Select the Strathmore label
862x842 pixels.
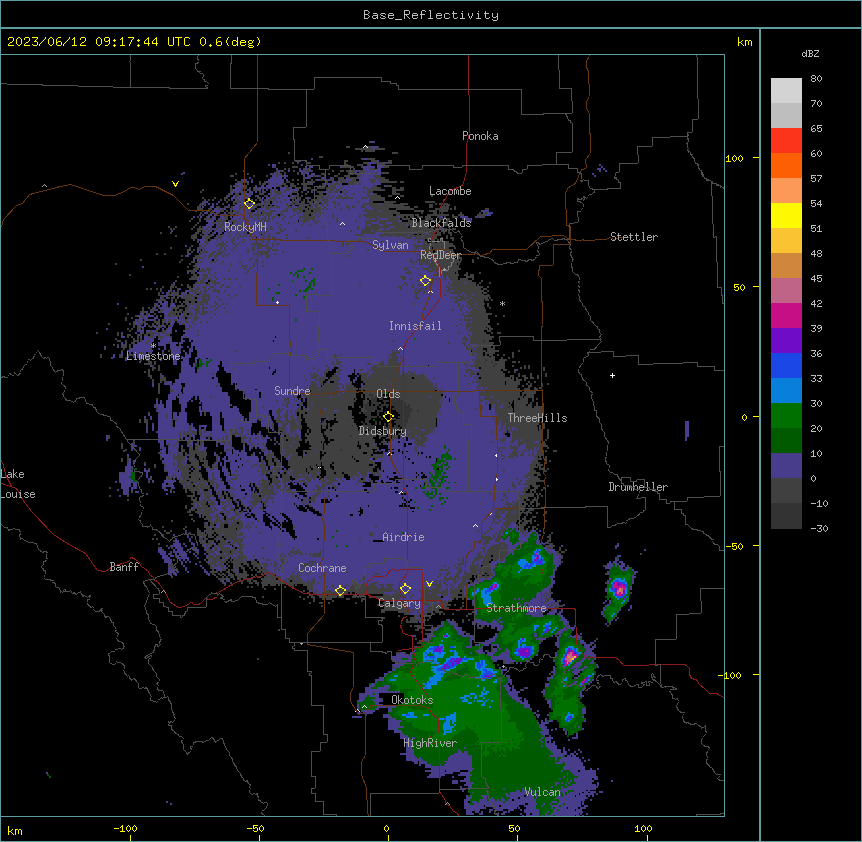(516, 608)
